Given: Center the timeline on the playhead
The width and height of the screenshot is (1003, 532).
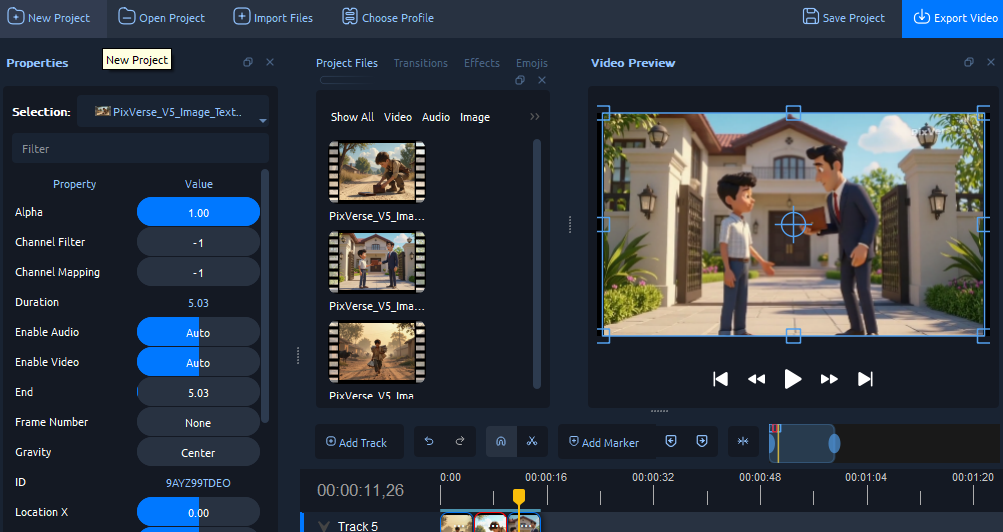Looking at the screenshot, I should pos(743,441).
